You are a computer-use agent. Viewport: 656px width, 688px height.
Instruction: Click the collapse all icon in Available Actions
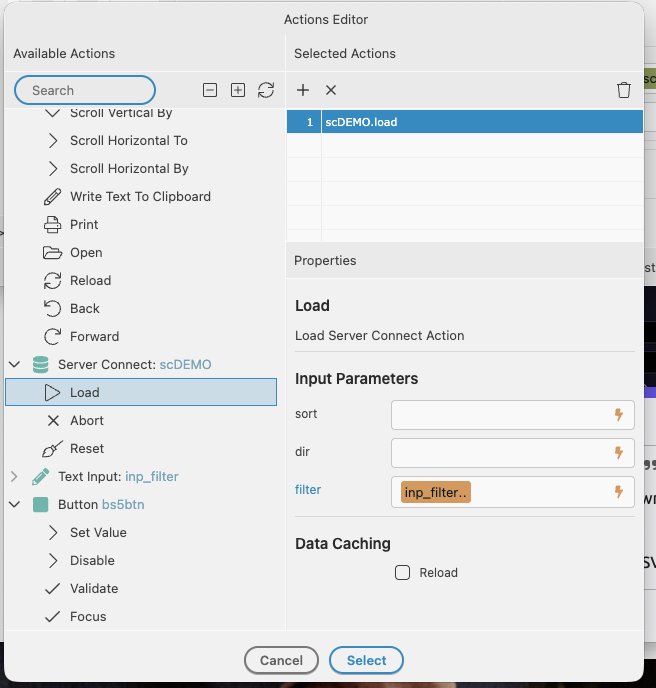[210, 90]
